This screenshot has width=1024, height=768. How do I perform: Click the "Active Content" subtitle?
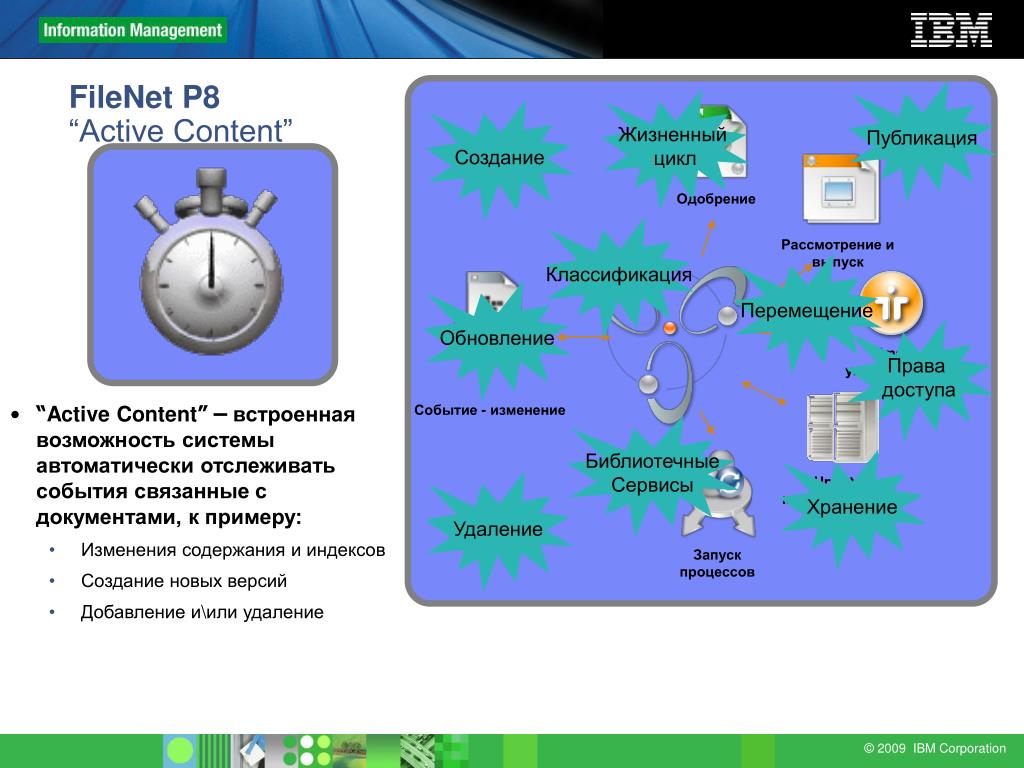[181, 131]
